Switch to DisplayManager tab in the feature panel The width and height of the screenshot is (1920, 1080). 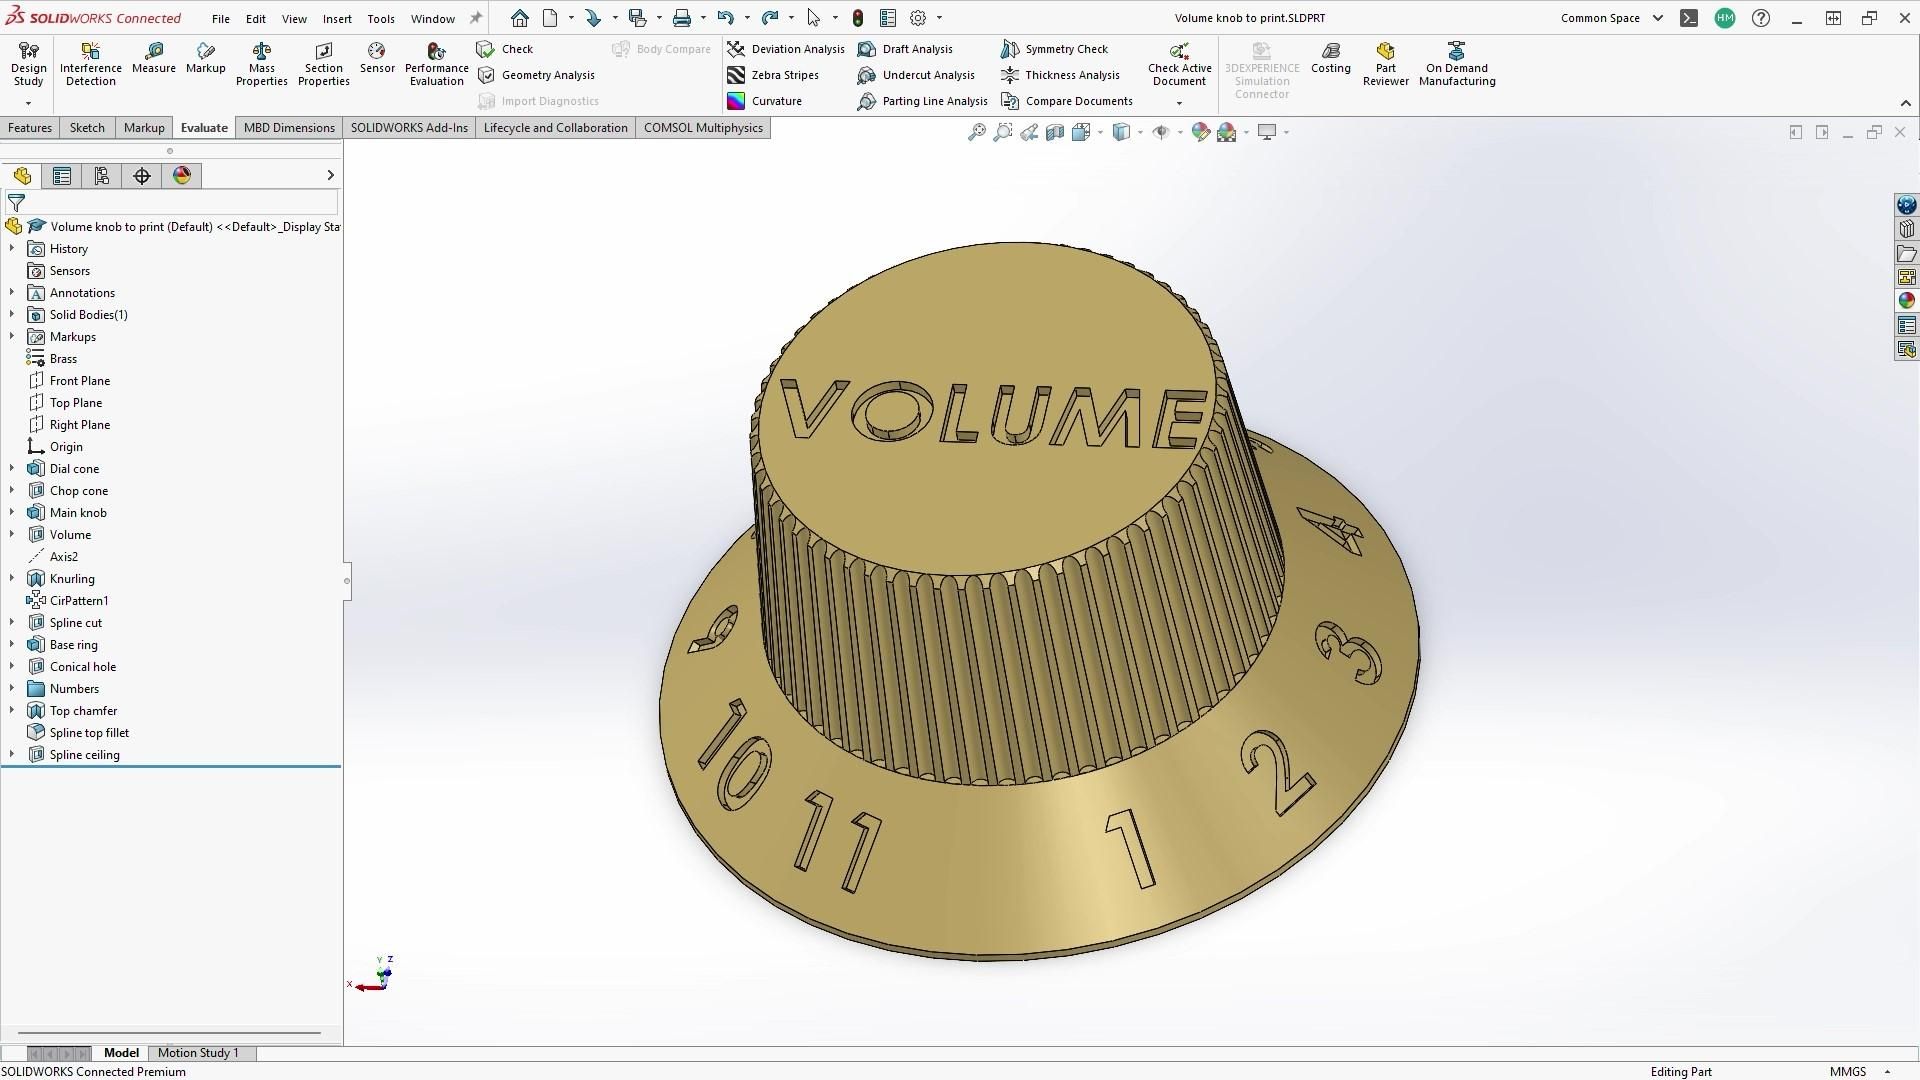[x=182, y=176]
